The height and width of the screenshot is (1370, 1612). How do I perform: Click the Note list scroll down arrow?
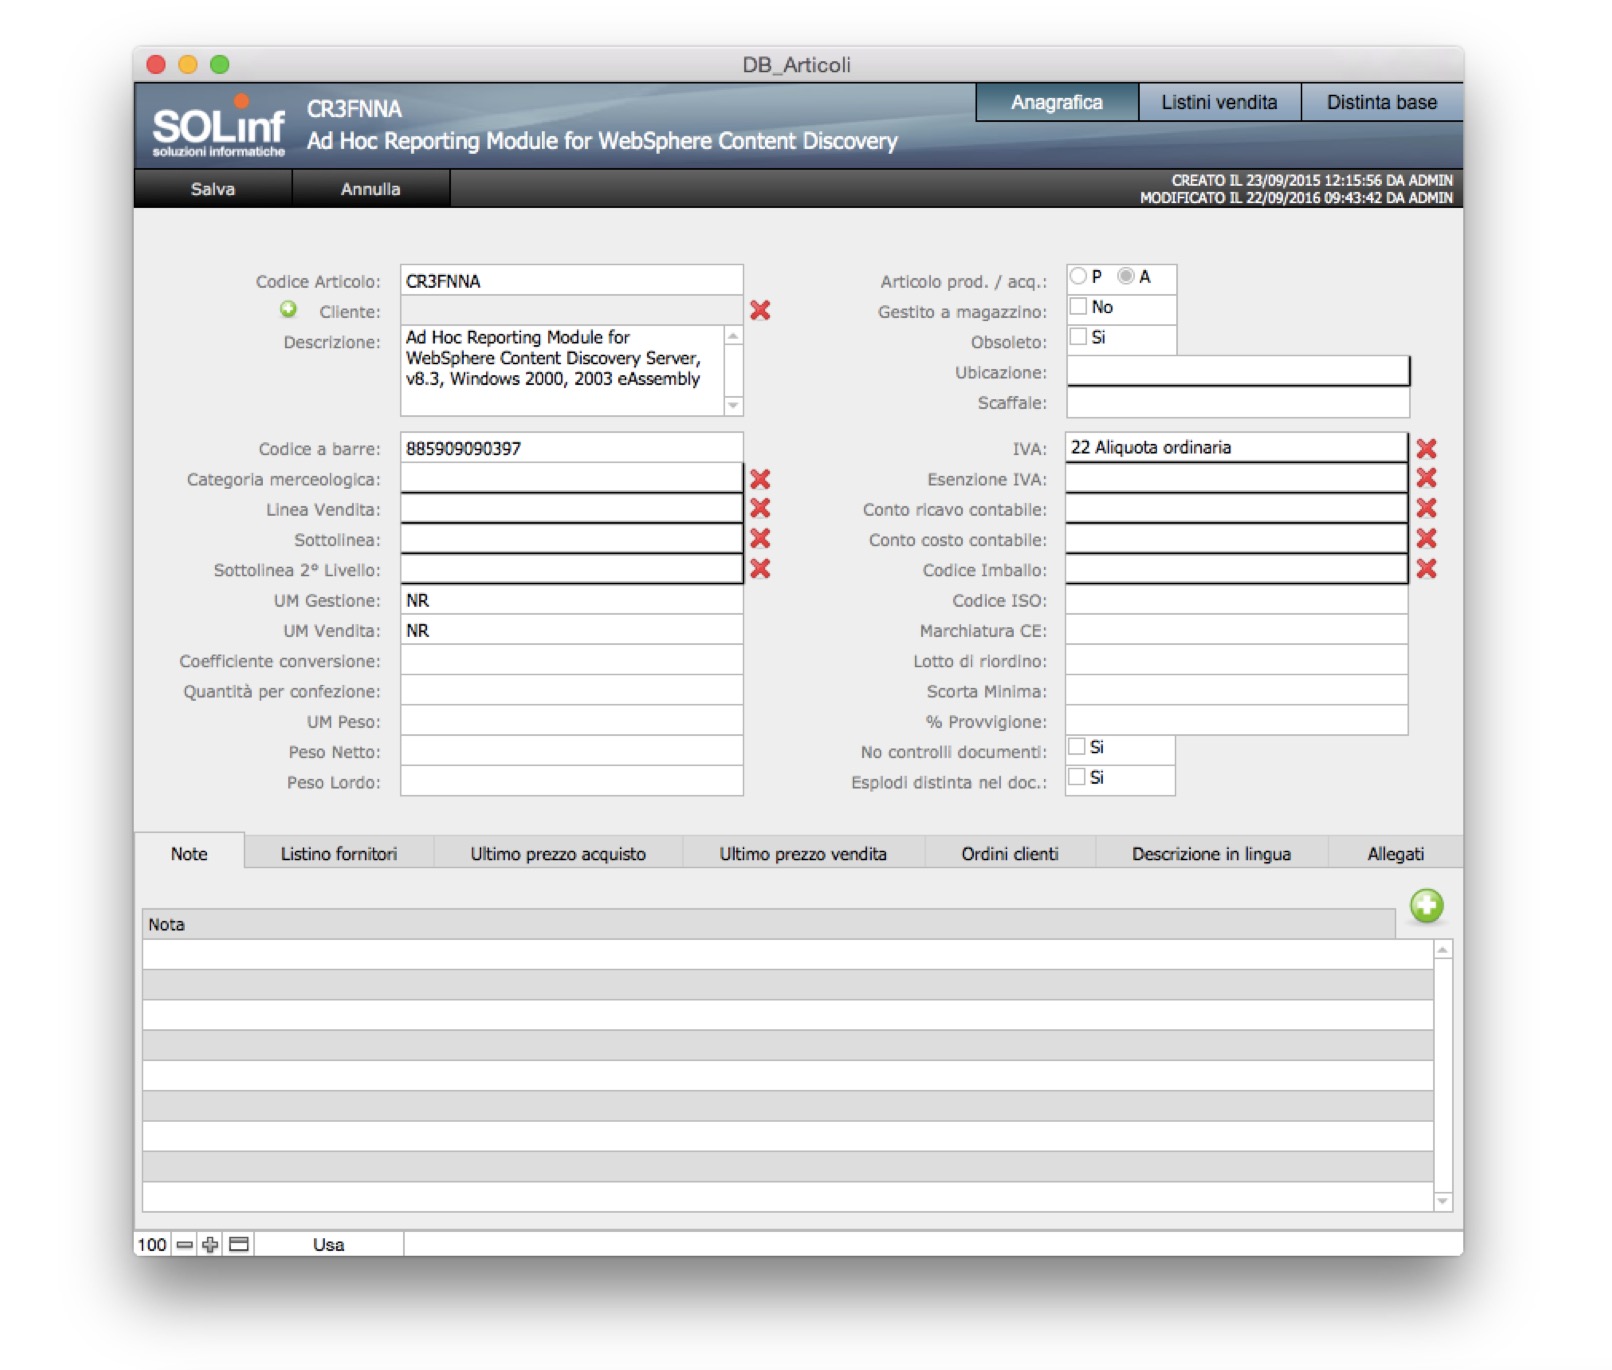pos(1443,1201)
